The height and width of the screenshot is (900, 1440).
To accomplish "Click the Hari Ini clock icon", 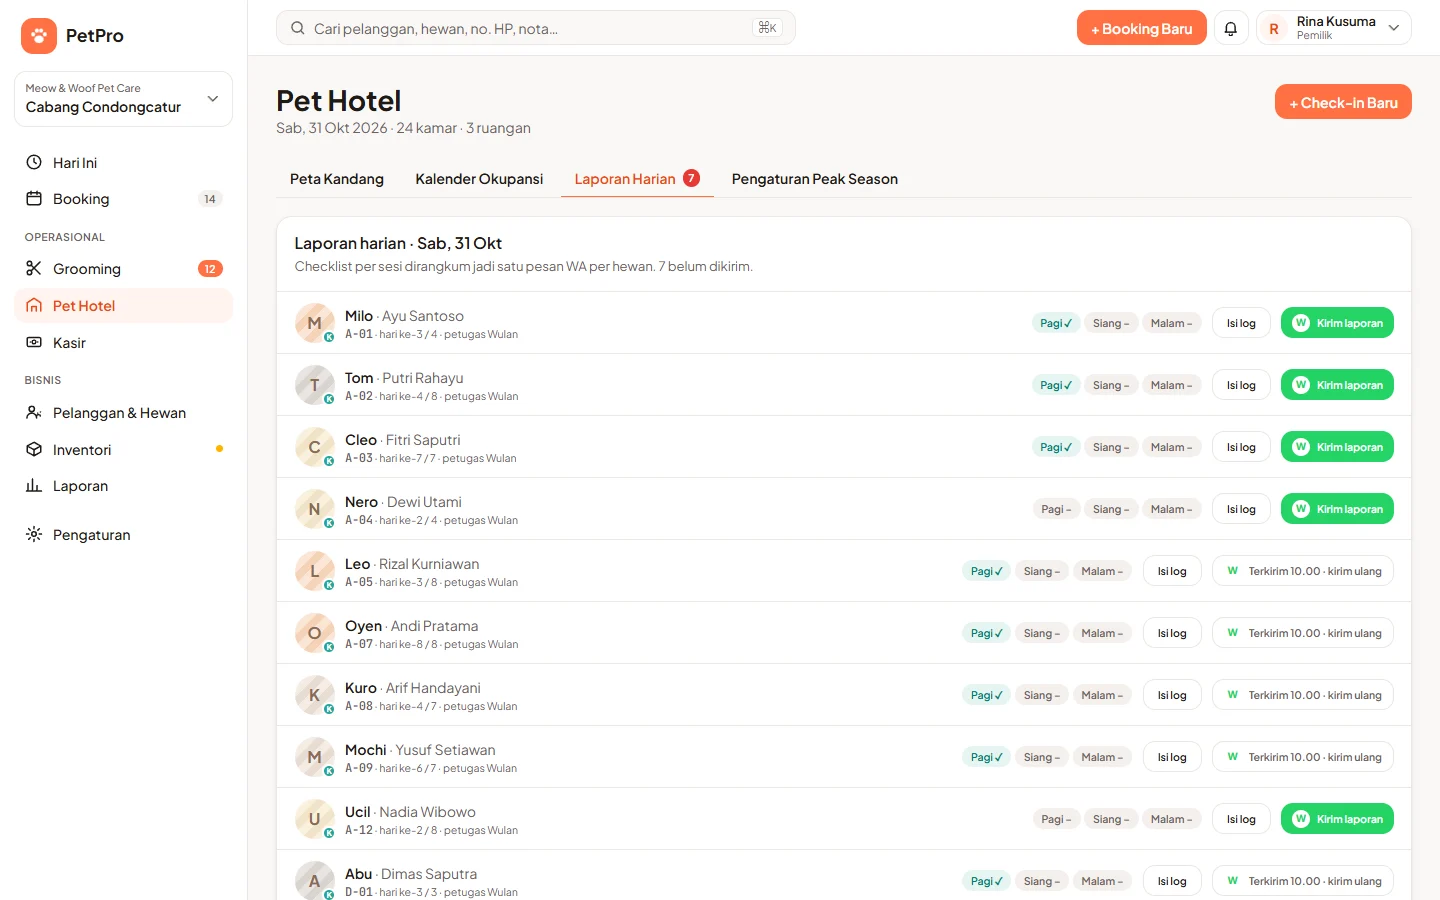I will [x=34, y=162].
